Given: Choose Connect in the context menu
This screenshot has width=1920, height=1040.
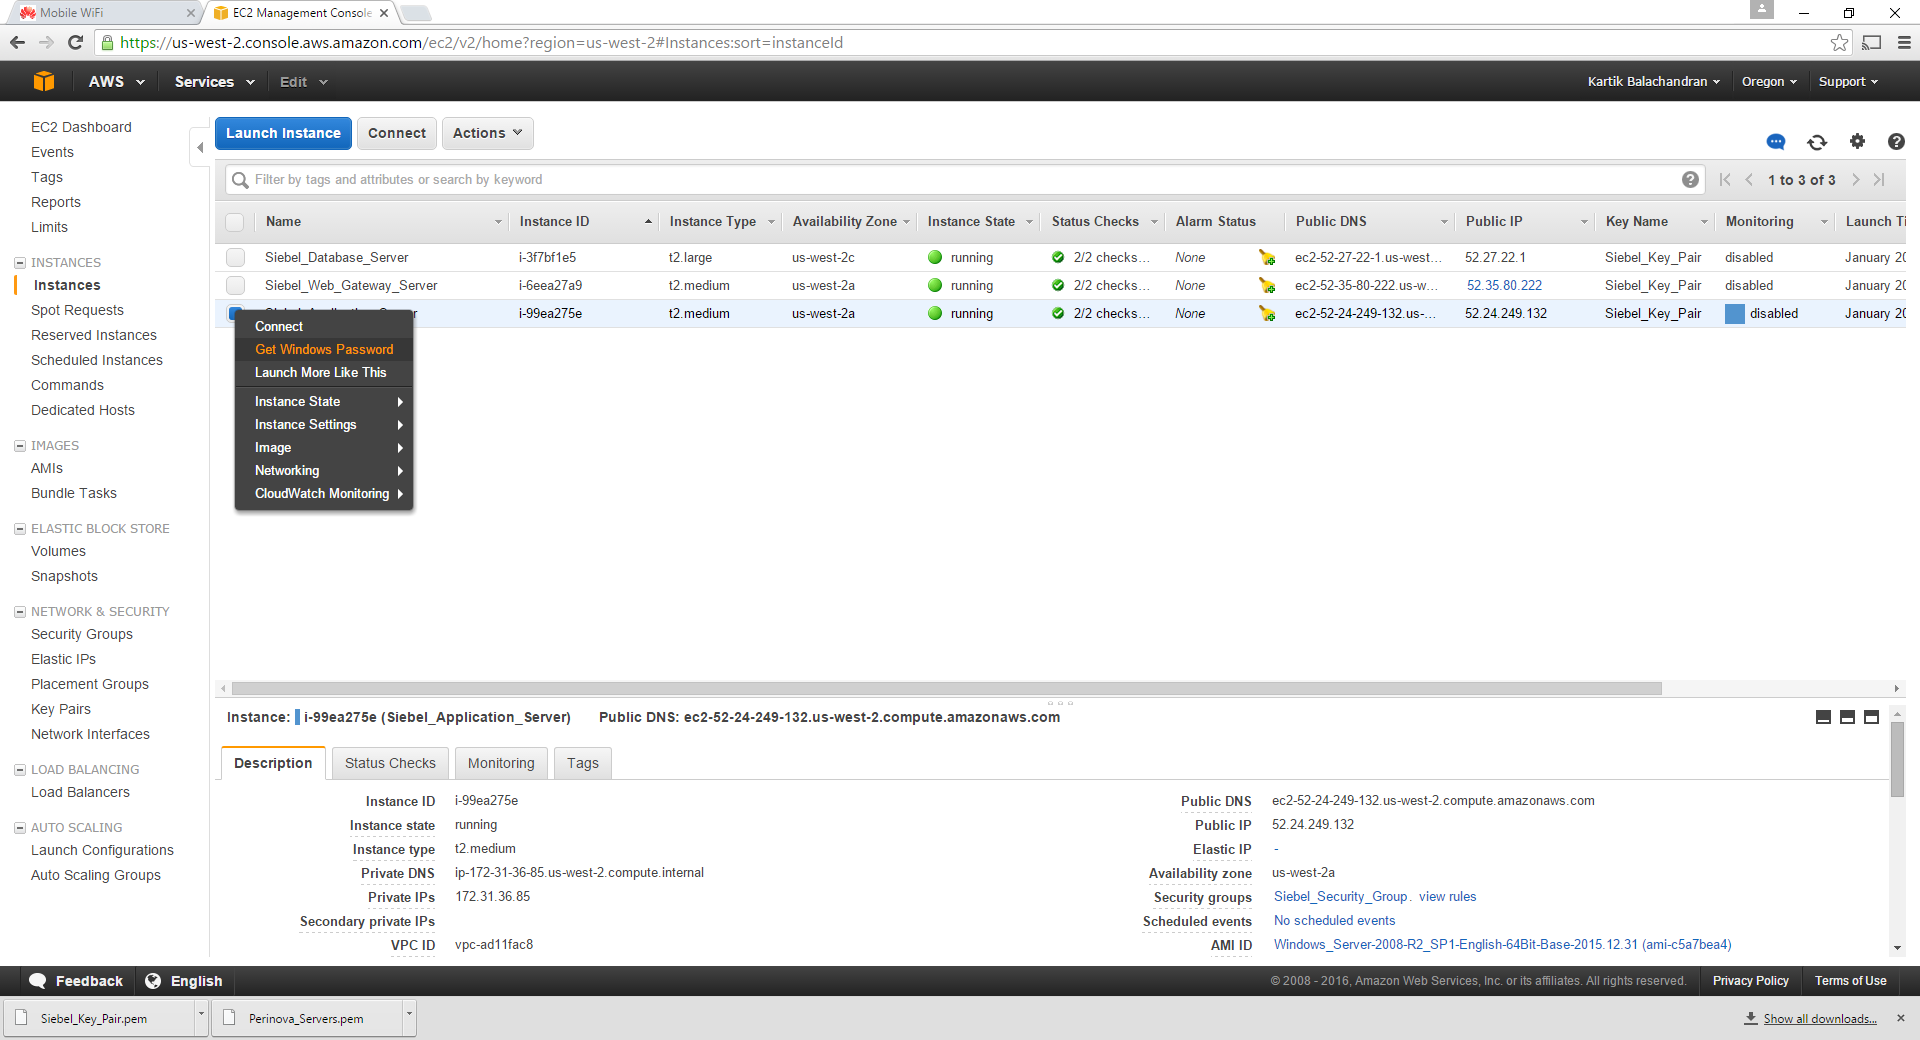Looking at the screenshot, I should point(279,326).
